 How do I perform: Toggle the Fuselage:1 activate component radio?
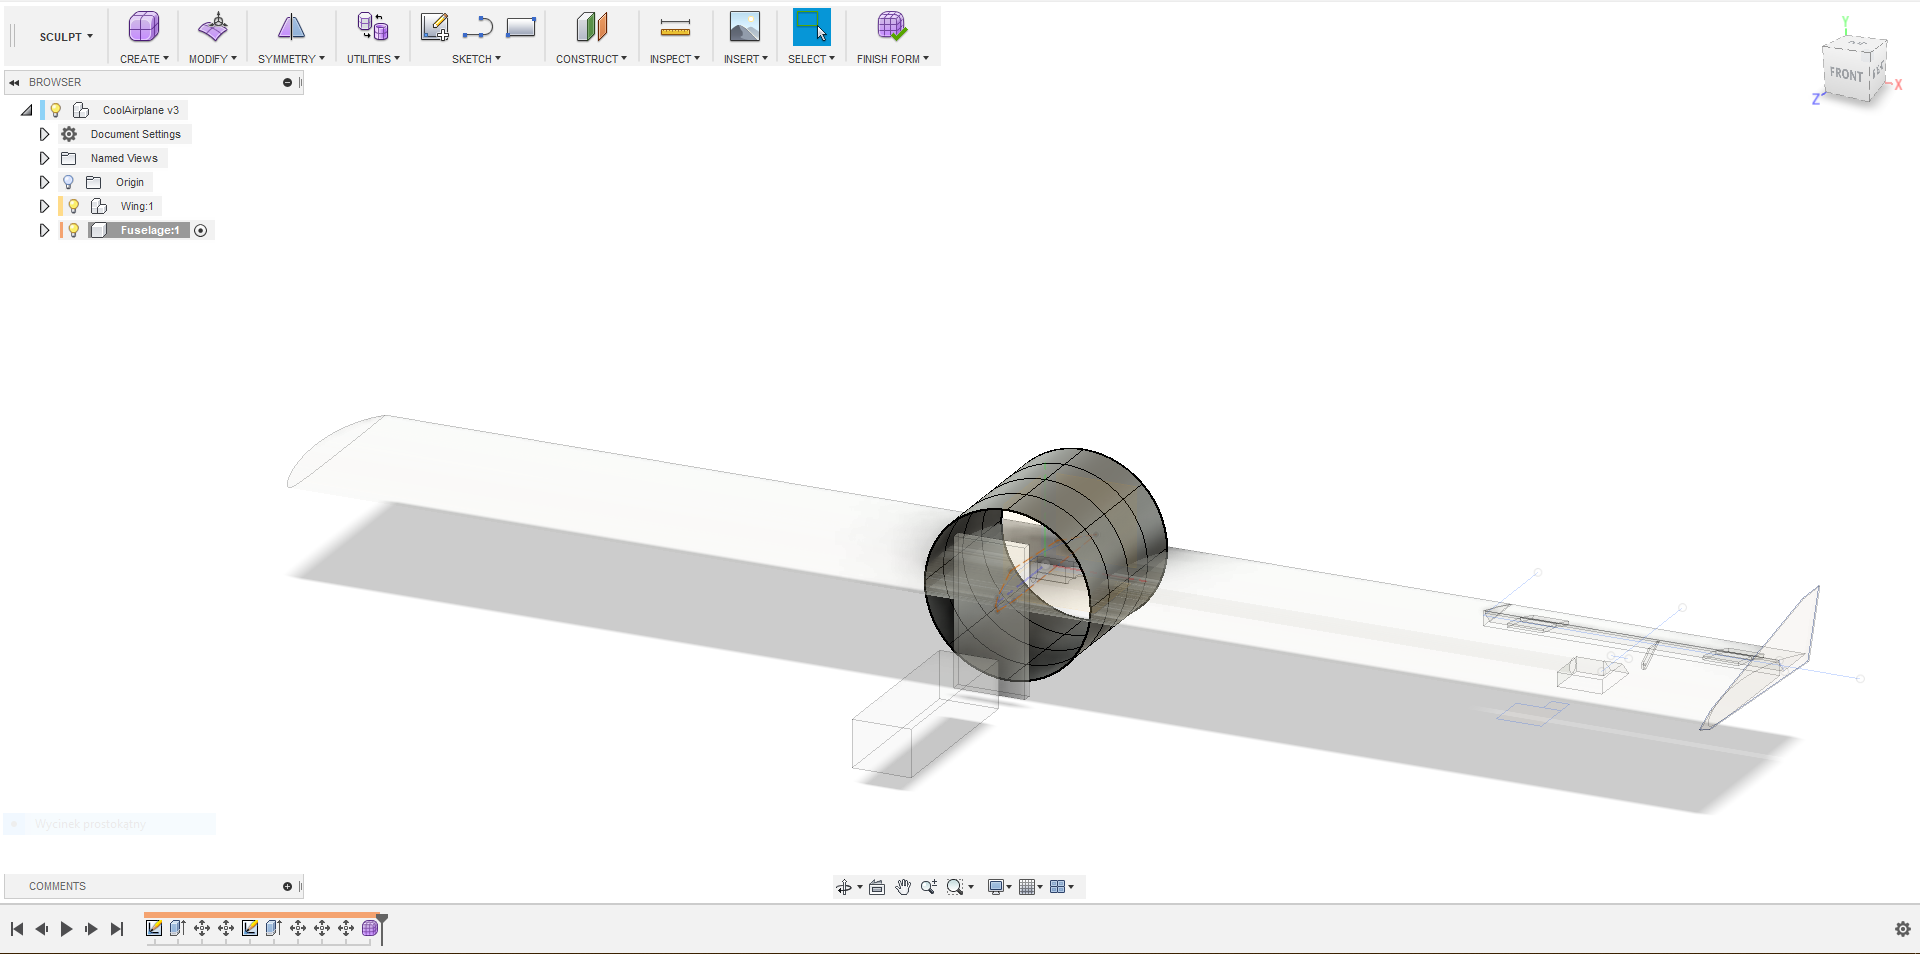(201, 231)
